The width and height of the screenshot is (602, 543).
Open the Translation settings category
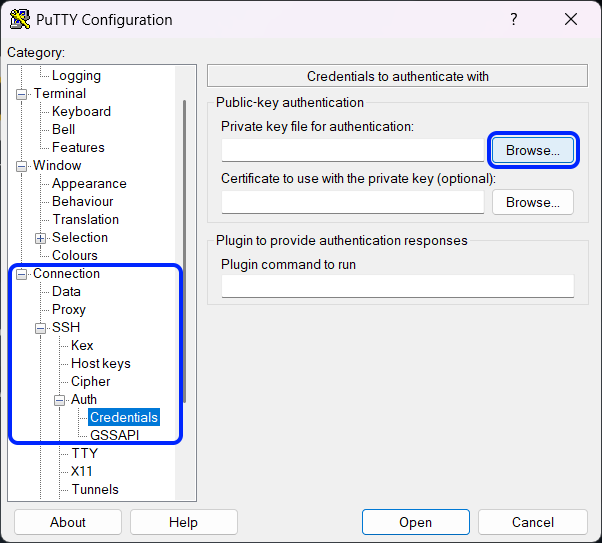86,220
